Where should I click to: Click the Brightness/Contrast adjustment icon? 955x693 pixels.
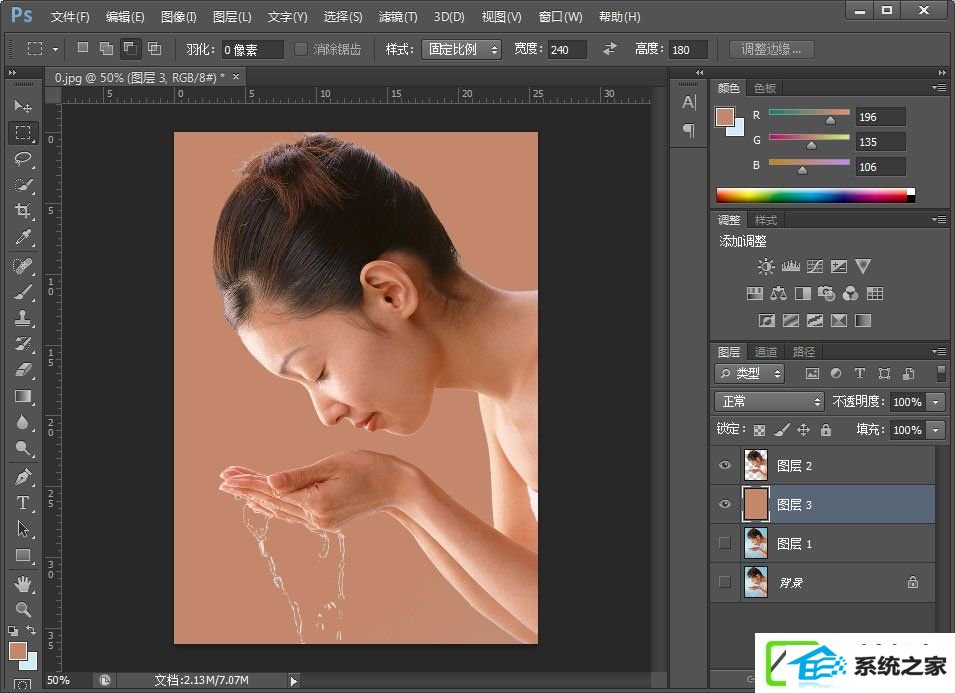click(766, 266)
